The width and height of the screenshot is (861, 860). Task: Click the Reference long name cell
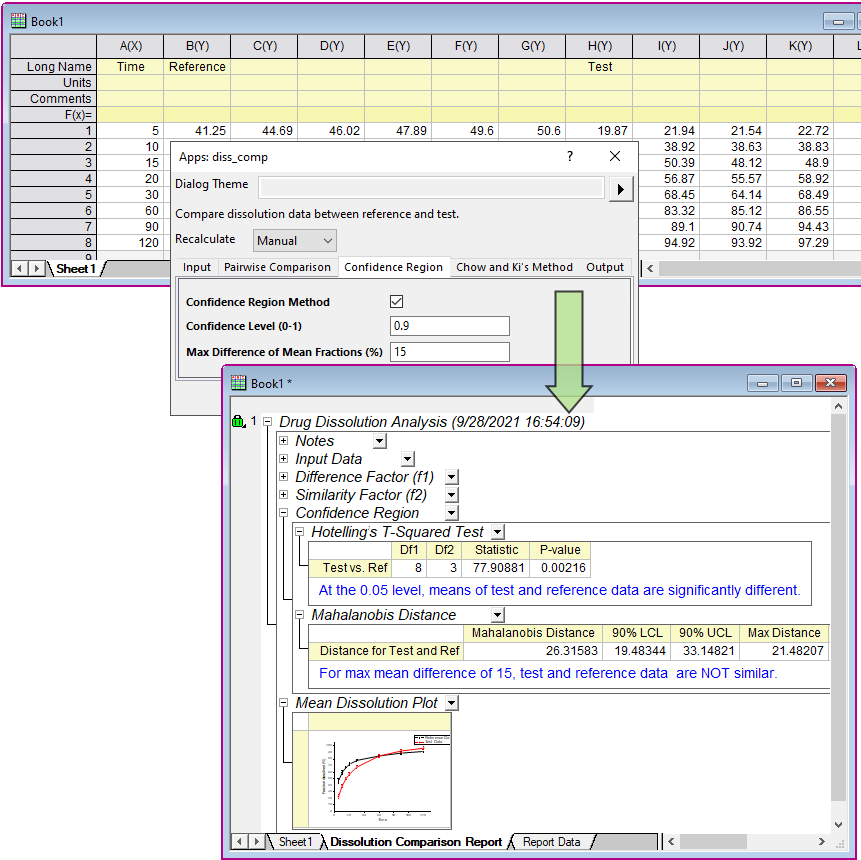[197, 66]
